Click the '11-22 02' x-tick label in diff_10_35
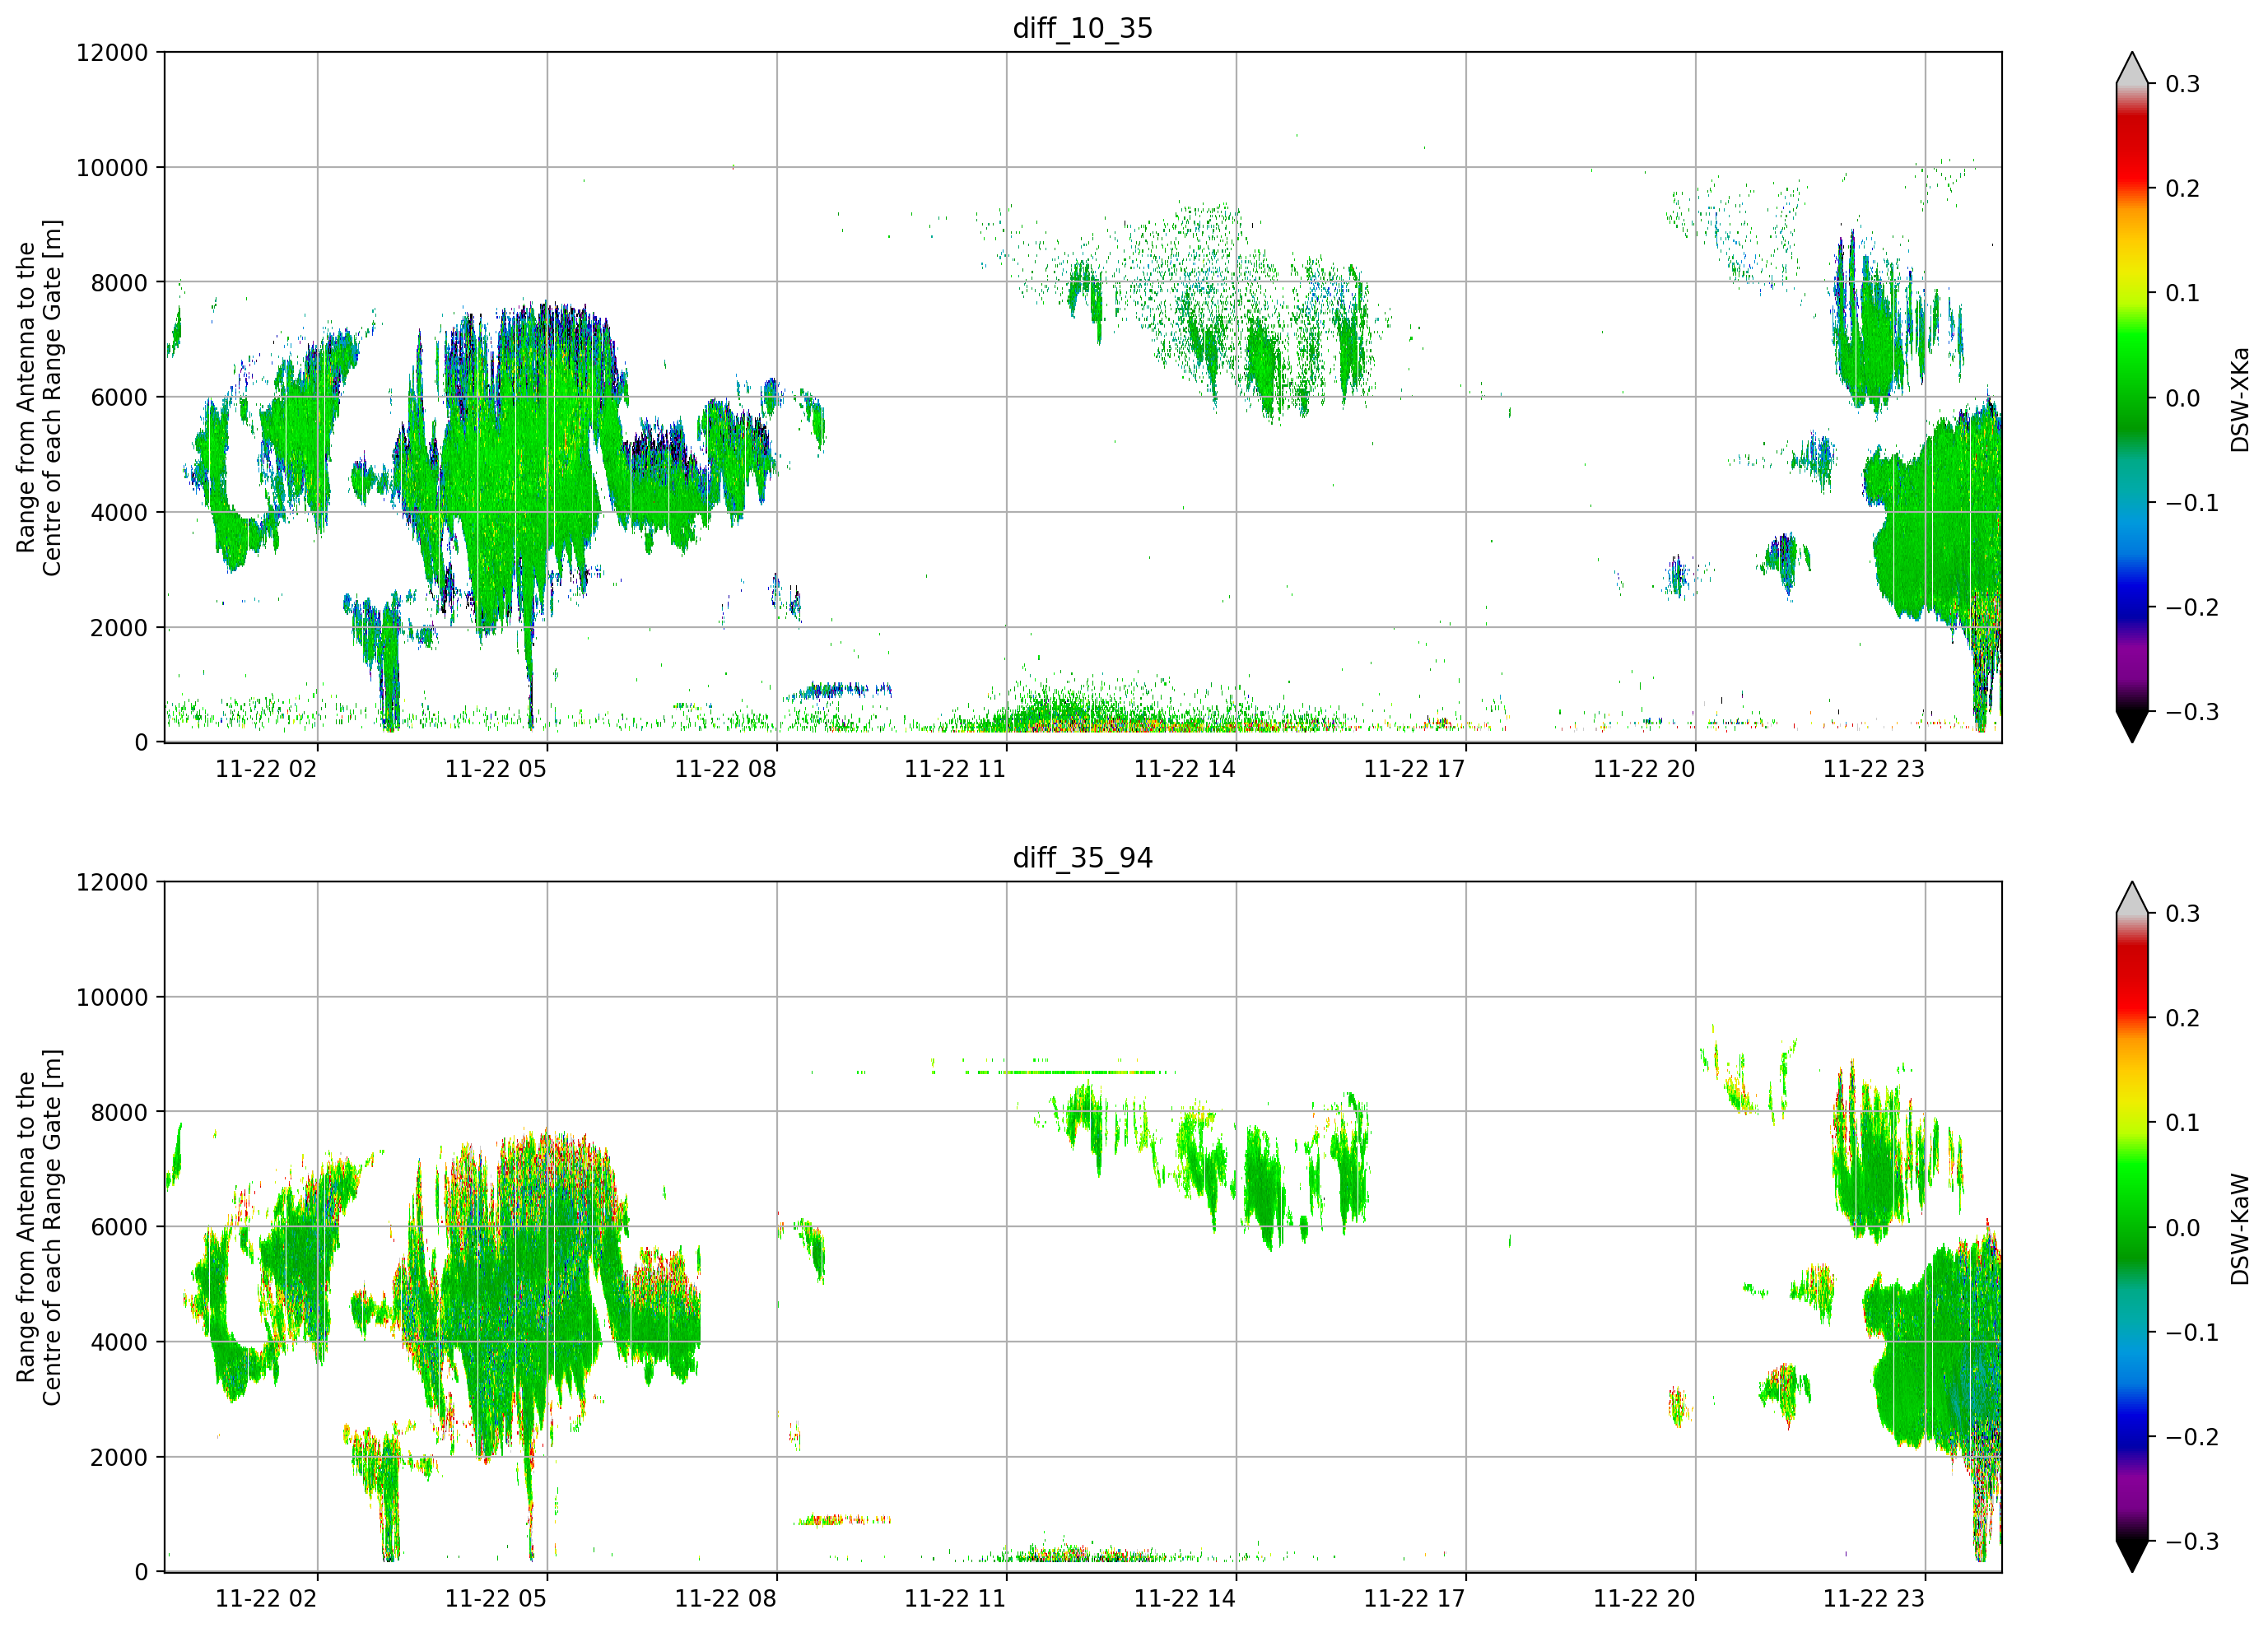This screenshot has width=2268, height=1628. (266, 769)
